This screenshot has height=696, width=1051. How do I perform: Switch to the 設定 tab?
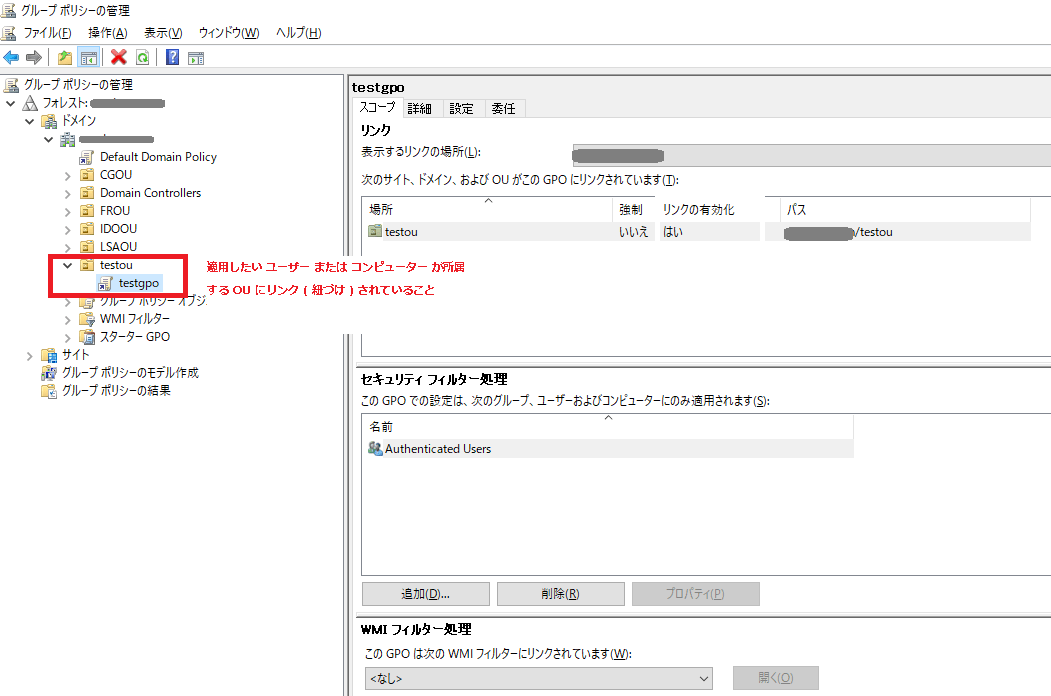point(462,108)
